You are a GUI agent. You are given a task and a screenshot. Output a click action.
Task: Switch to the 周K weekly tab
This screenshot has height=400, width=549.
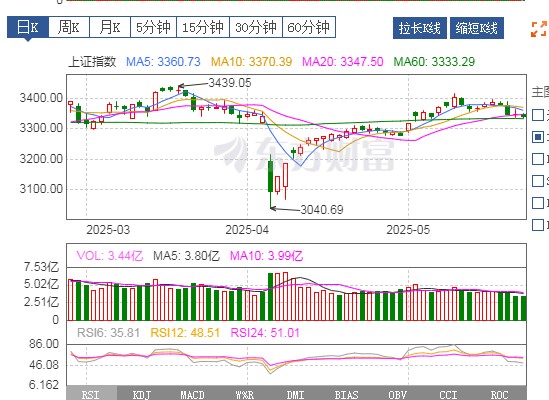69,27
